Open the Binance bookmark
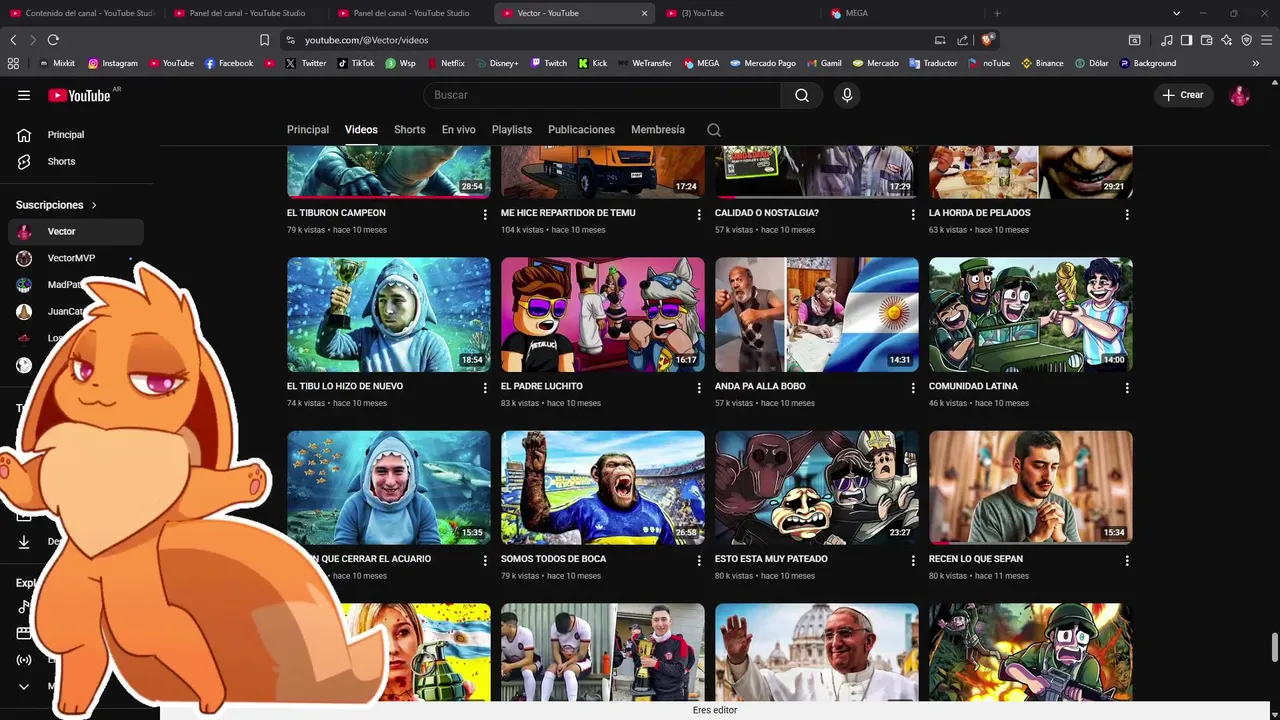 [x=1042, y=63]
